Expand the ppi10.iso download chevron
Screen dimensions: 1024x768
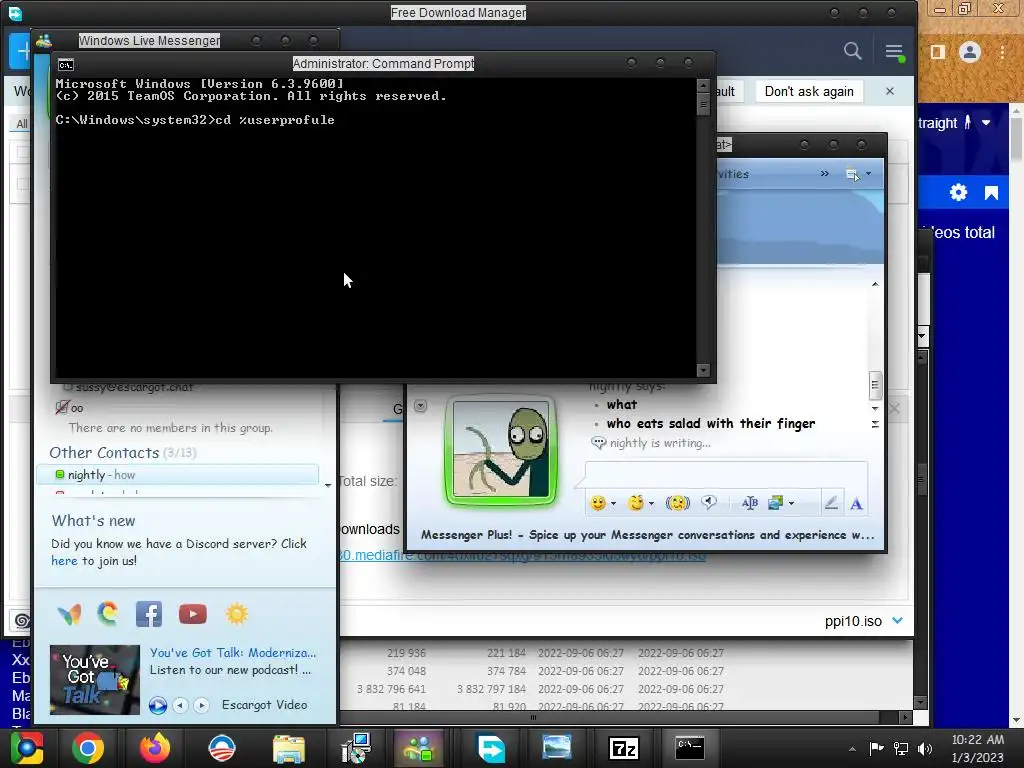pos(897,620)
